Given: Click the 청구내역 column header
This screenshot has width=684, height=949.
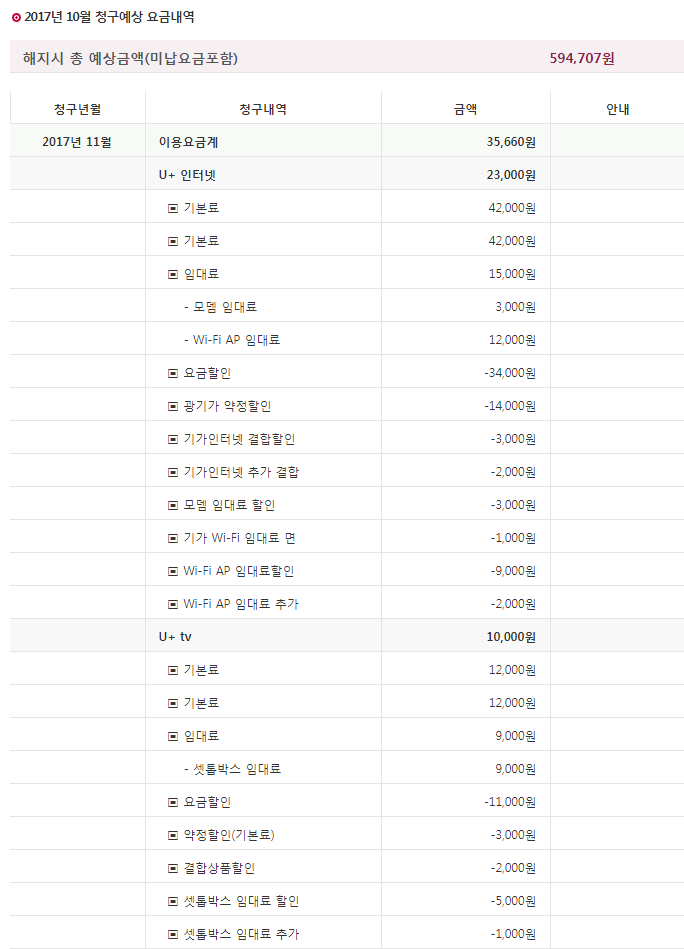Looking at the screenshot, I should [263, 109].
